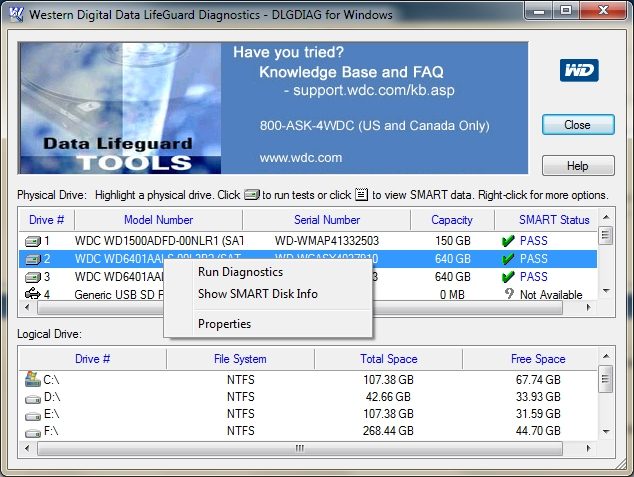The width and height of the screenshot is (634, 477).
Task: Click the SMART Status column header
Action: (546, 220)
